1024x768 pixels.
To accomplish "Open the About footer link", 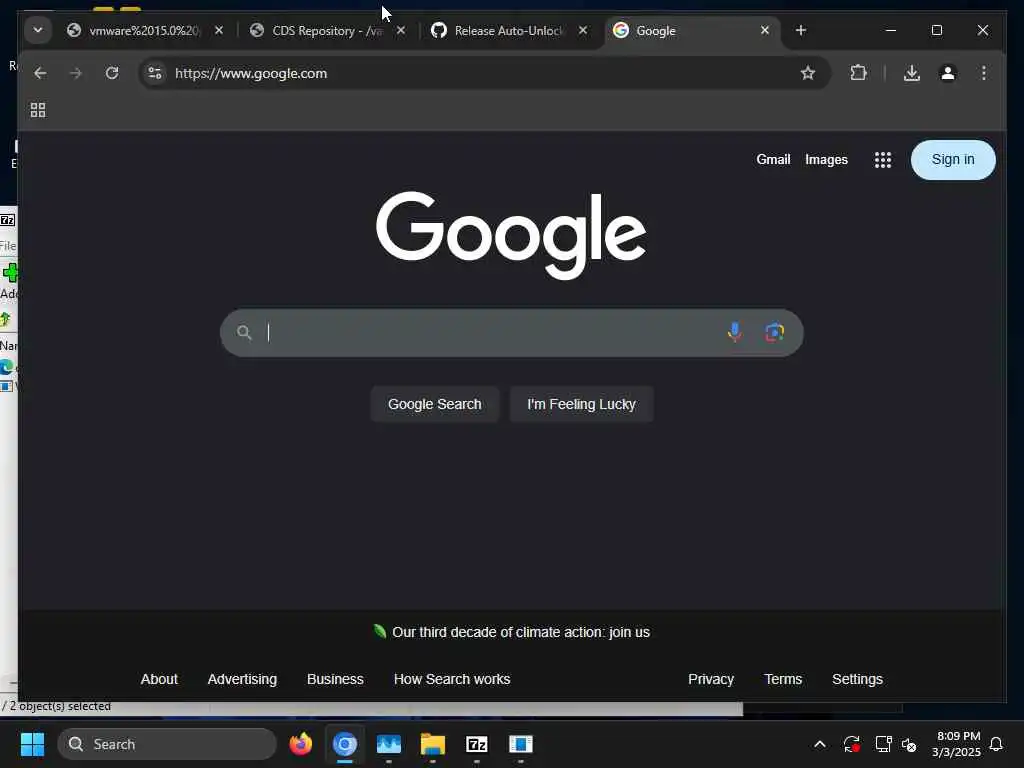I will coord(159,679).
